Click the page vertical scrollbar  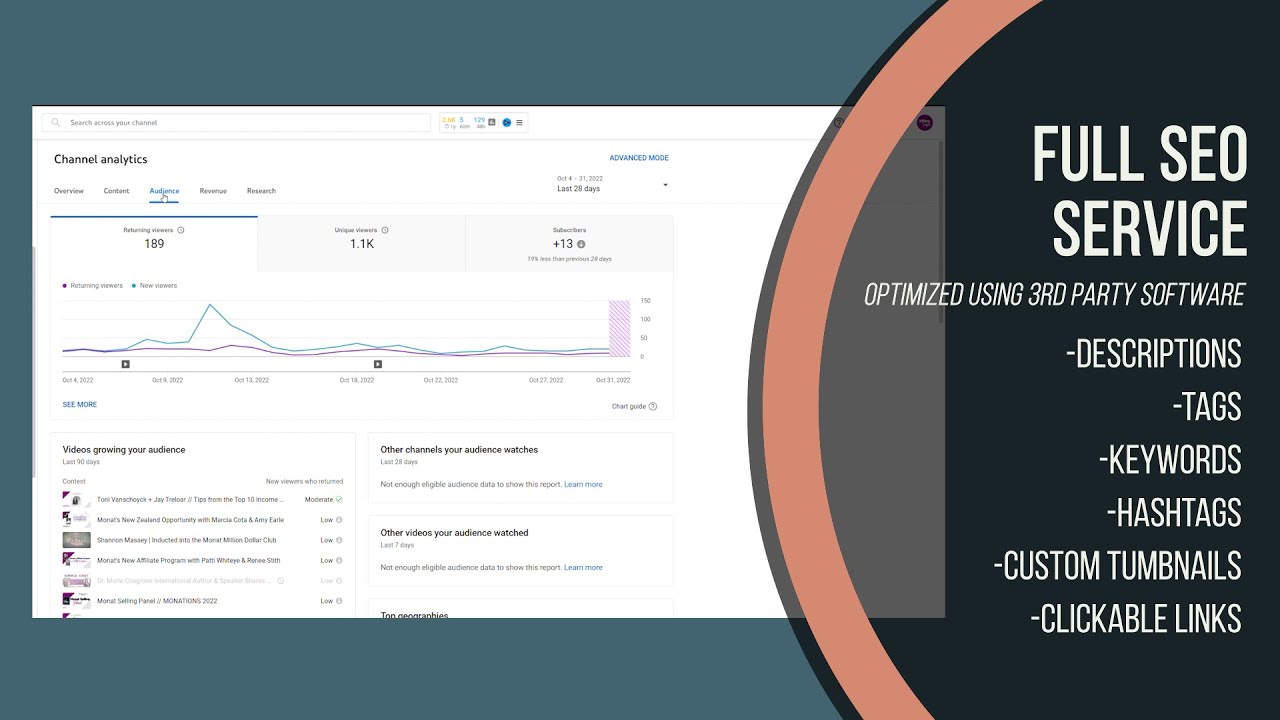941,230
